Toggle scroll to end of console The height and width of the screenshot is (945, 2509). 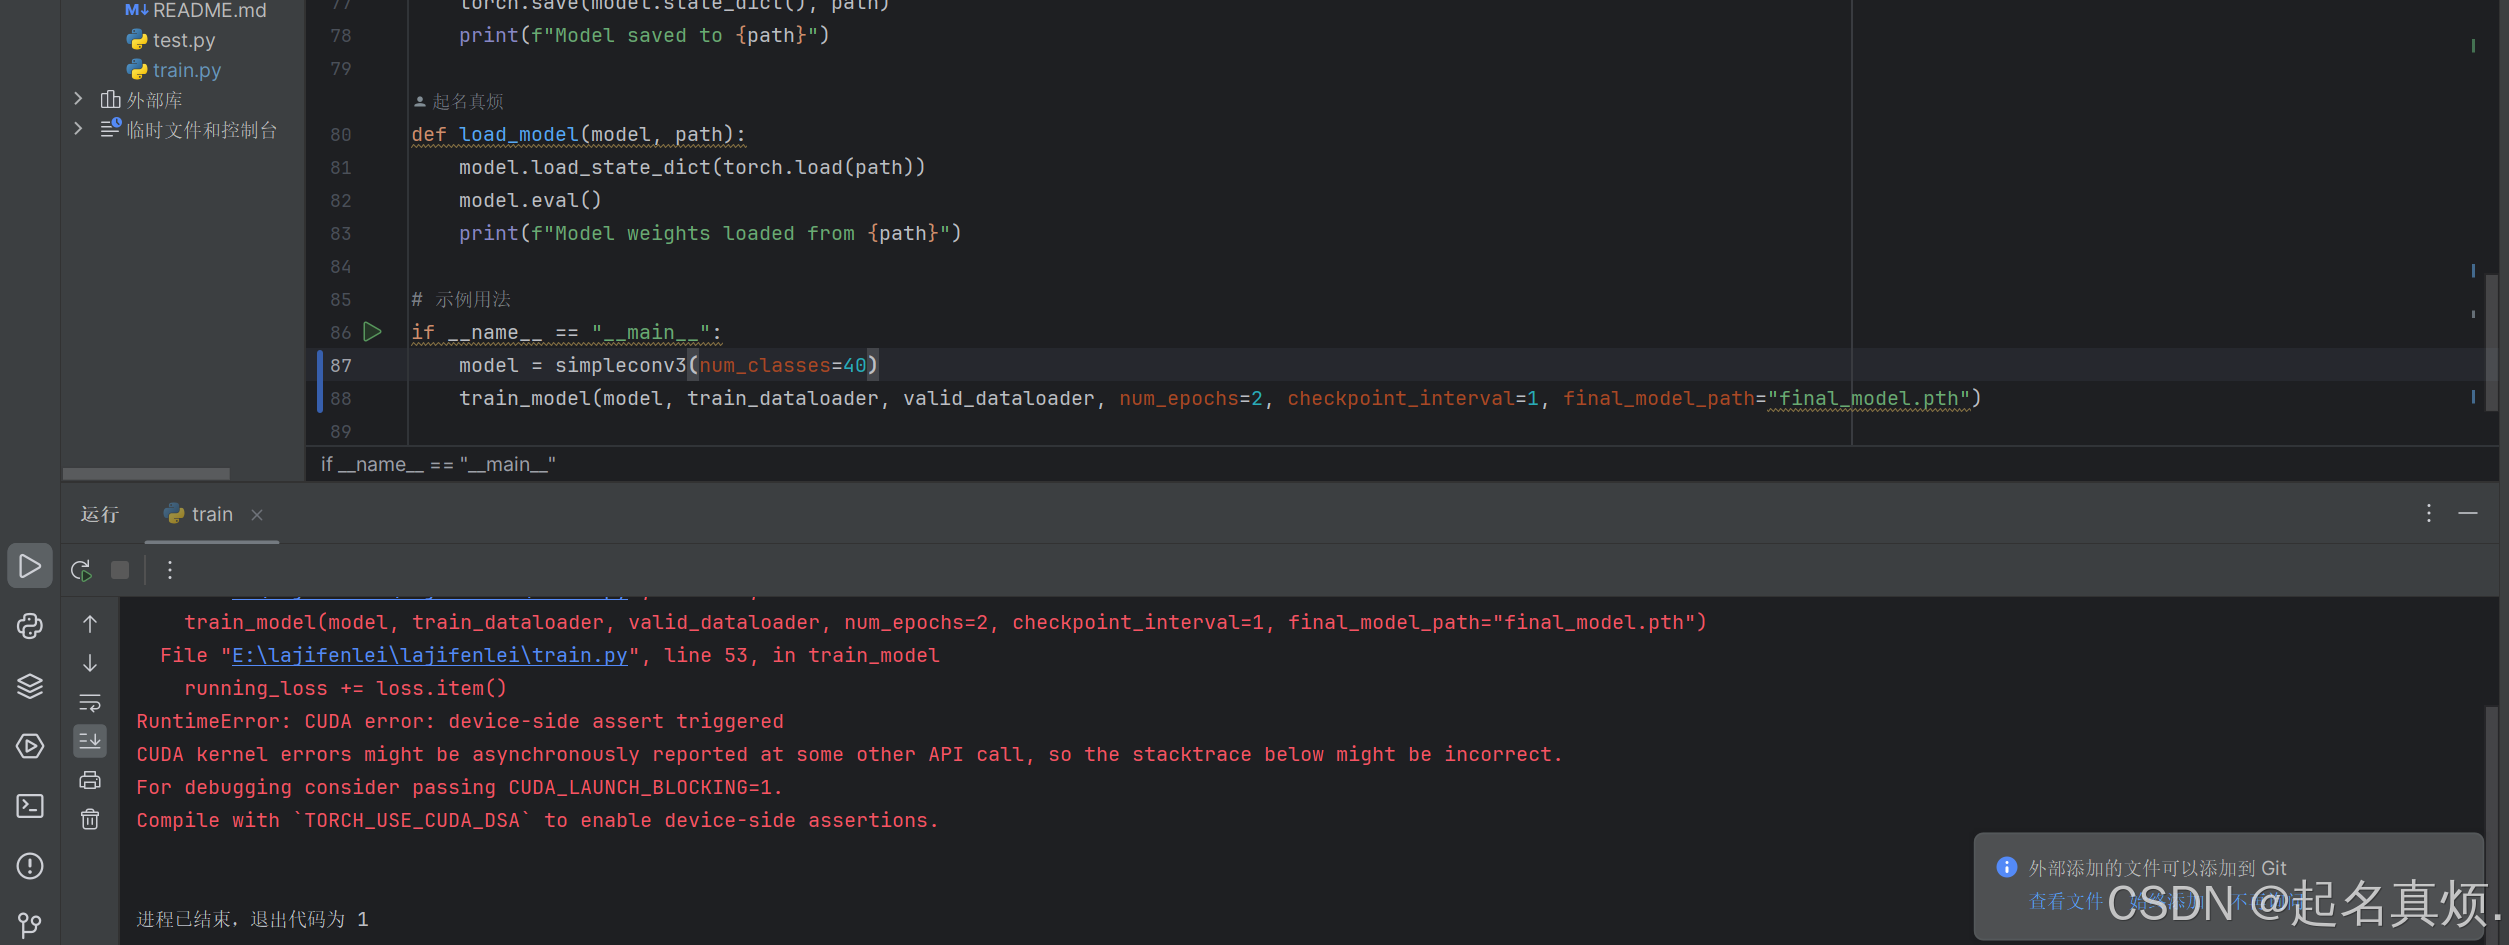(x=90, y=741)
